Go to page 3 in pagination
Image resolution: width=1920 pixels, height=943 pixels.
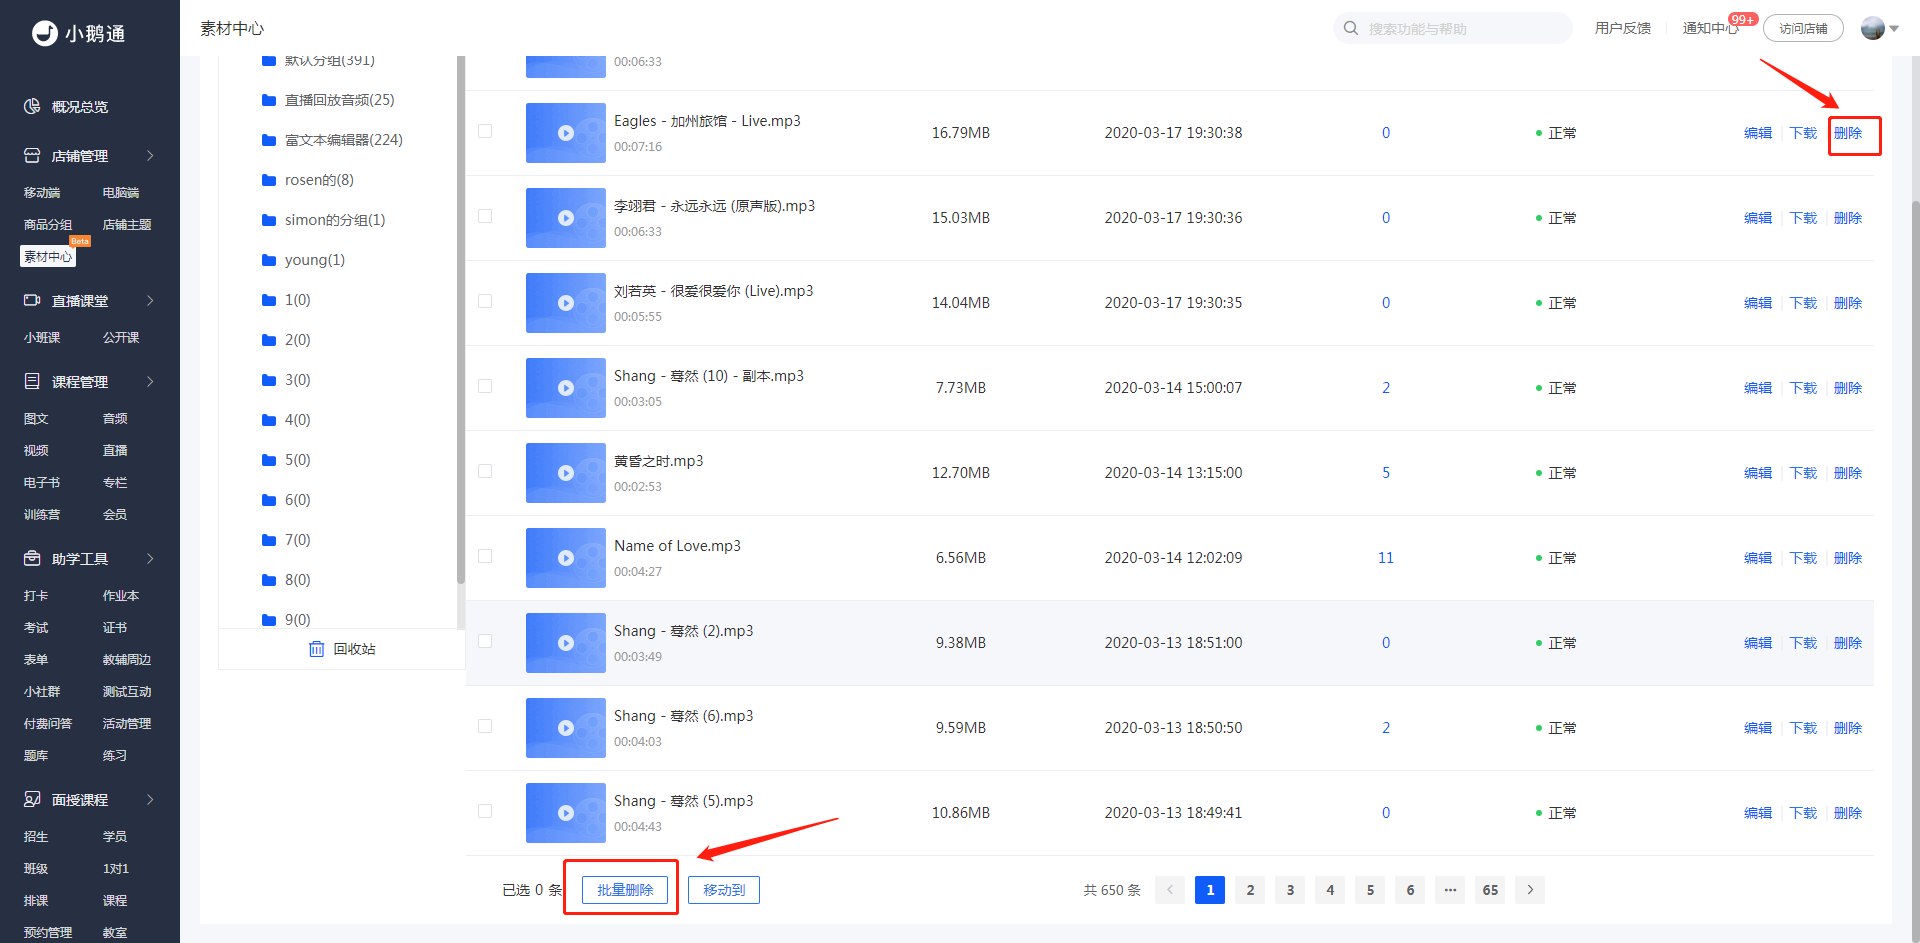(x=1290, y=890)
